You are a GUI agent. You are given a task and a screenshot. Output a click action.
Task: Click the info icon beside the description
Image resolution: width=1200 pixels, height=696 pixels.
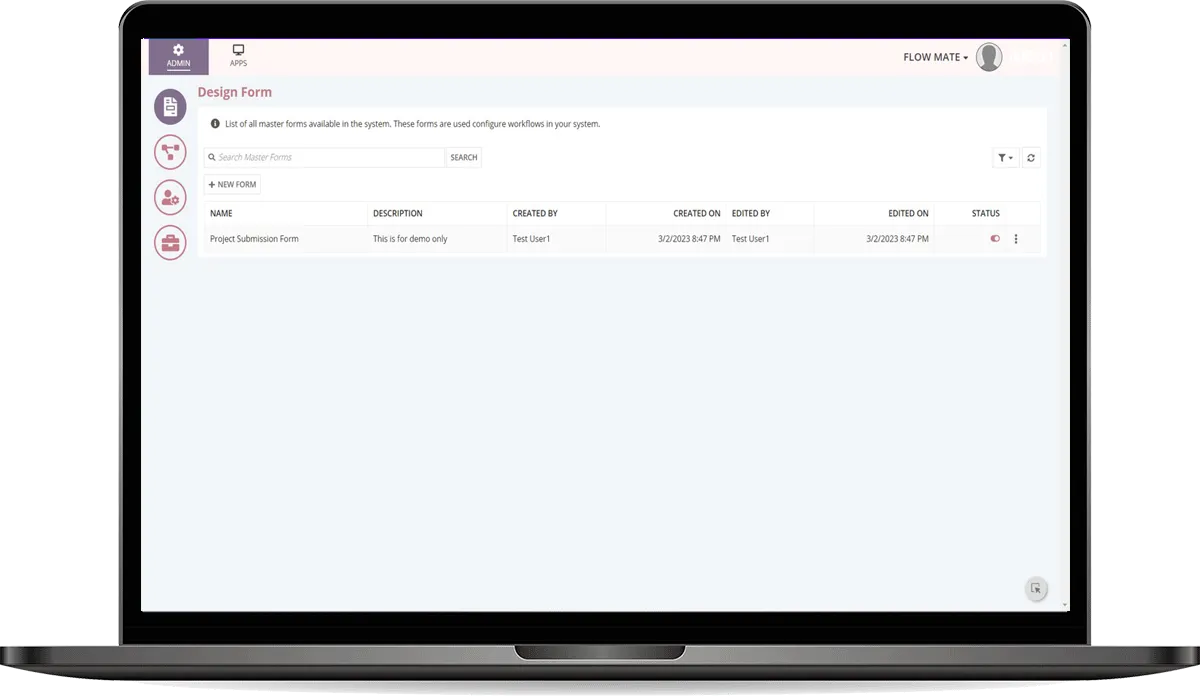pyautogui.click(x=215, y=124)
